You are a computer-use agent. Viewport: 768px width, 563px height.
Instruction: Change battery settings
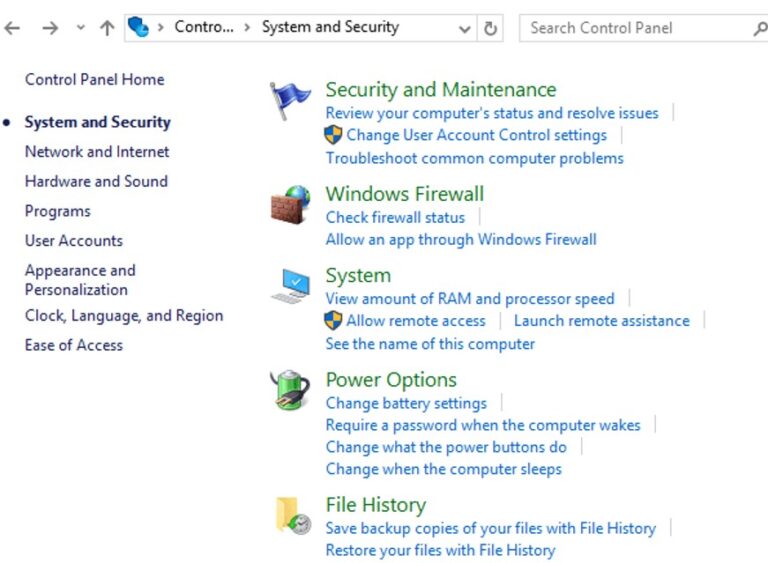(406, 403)
